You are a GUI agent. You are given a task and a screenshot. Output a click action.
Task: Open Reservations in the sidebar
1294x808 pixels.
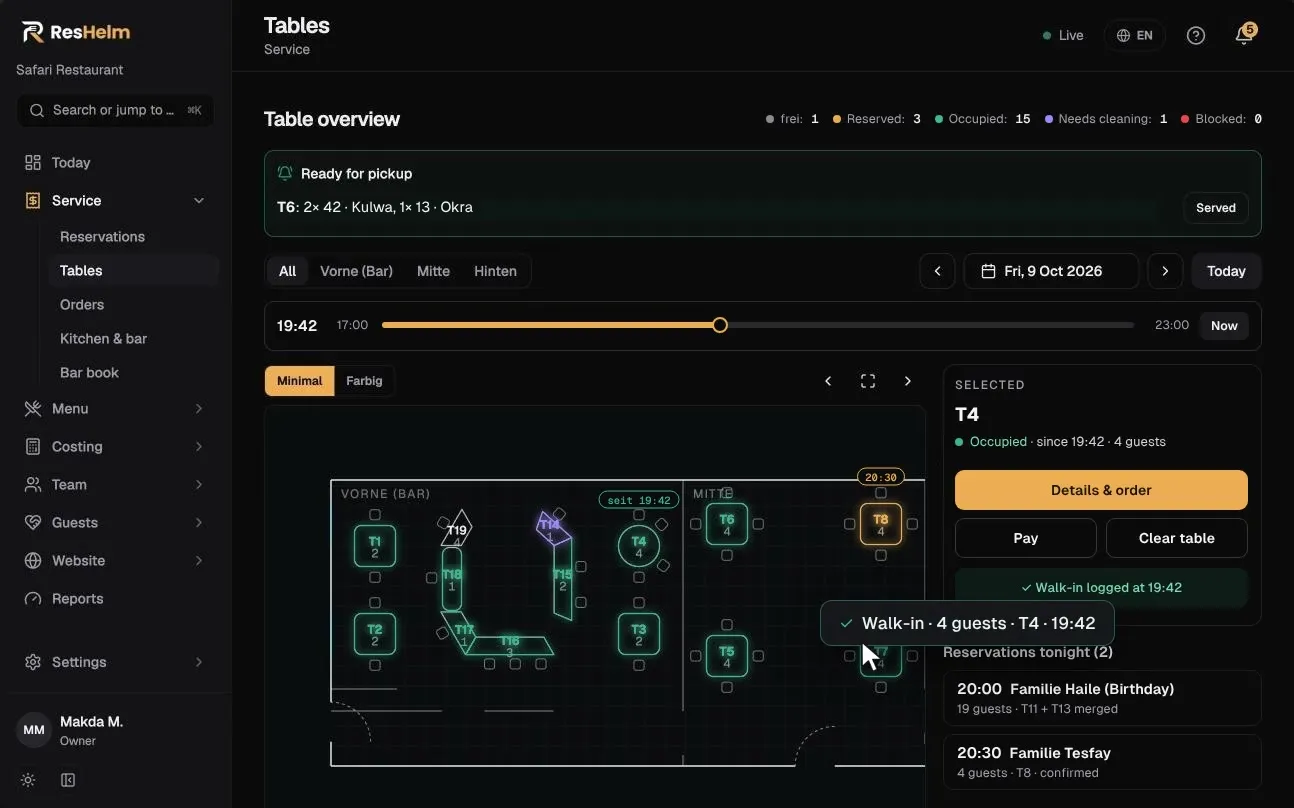(133, 237)
